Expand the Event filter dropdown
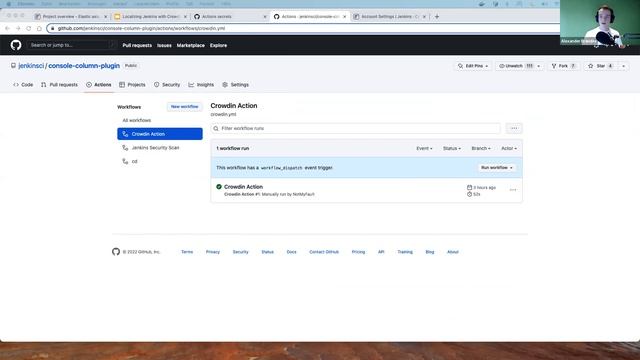Image resolution: width=640 pixels, height=360 pixels. [424, 149]
